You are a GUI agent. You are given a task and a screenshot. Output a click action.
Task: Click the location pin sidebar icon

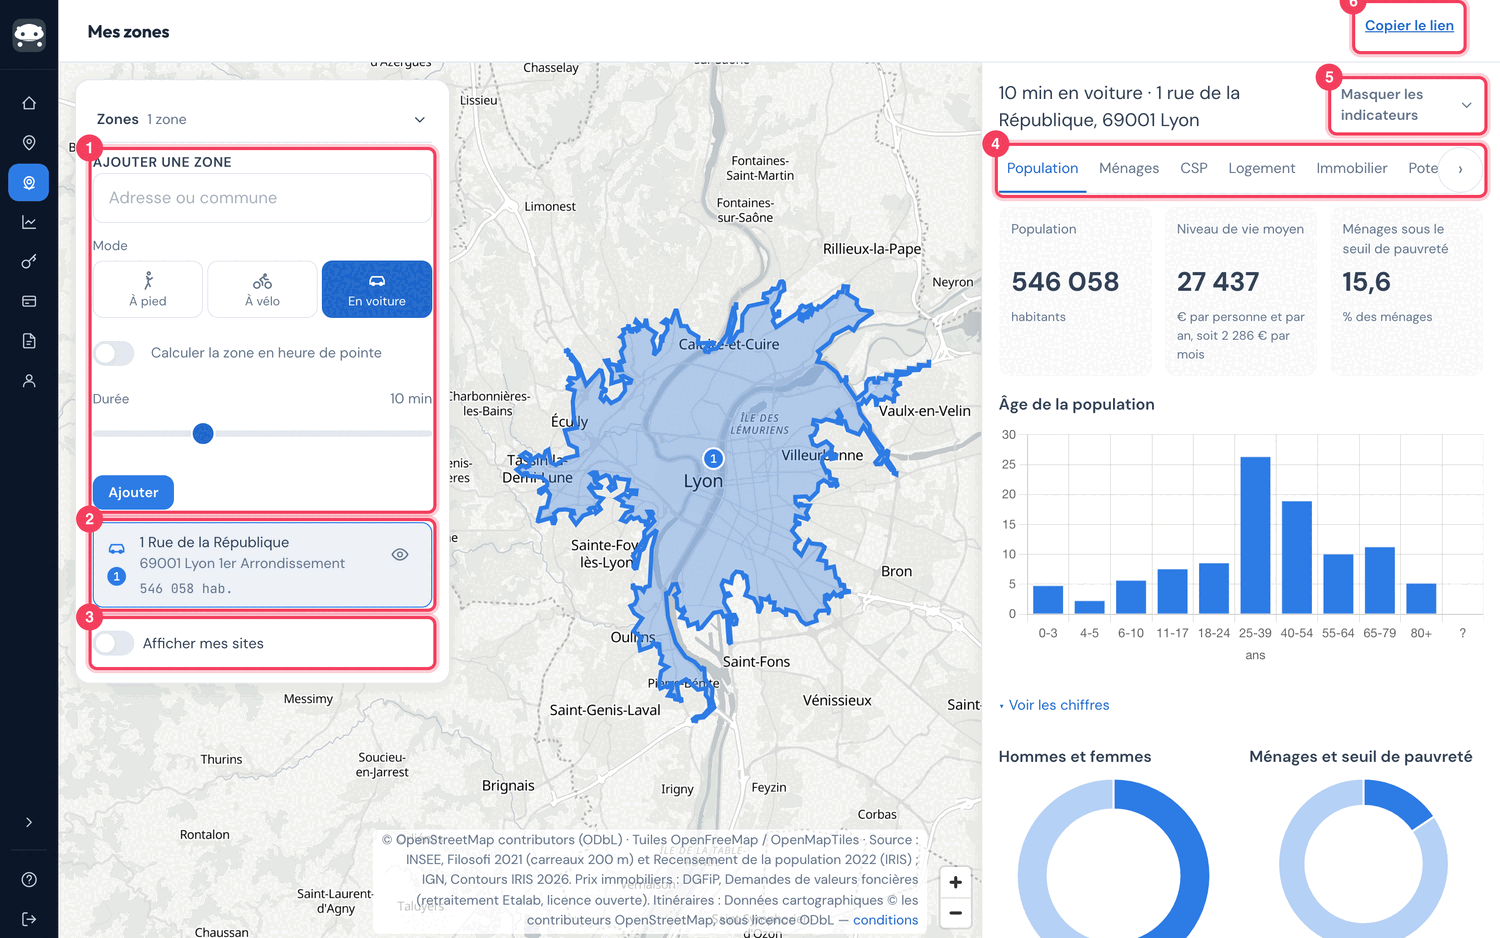[x=29, y=143]
